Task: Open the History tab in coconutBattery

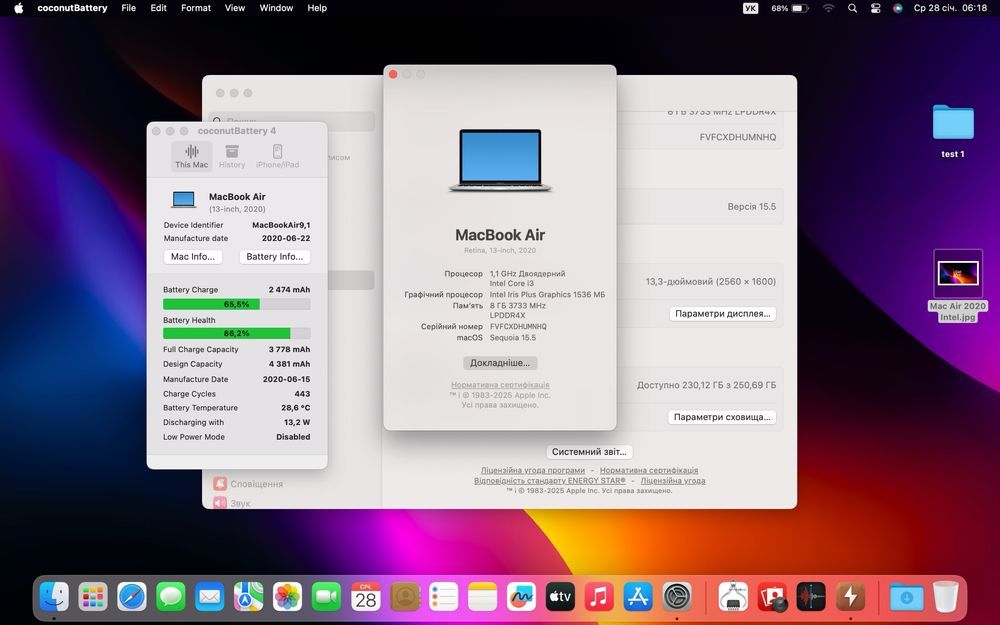Action: coord(232,156)
